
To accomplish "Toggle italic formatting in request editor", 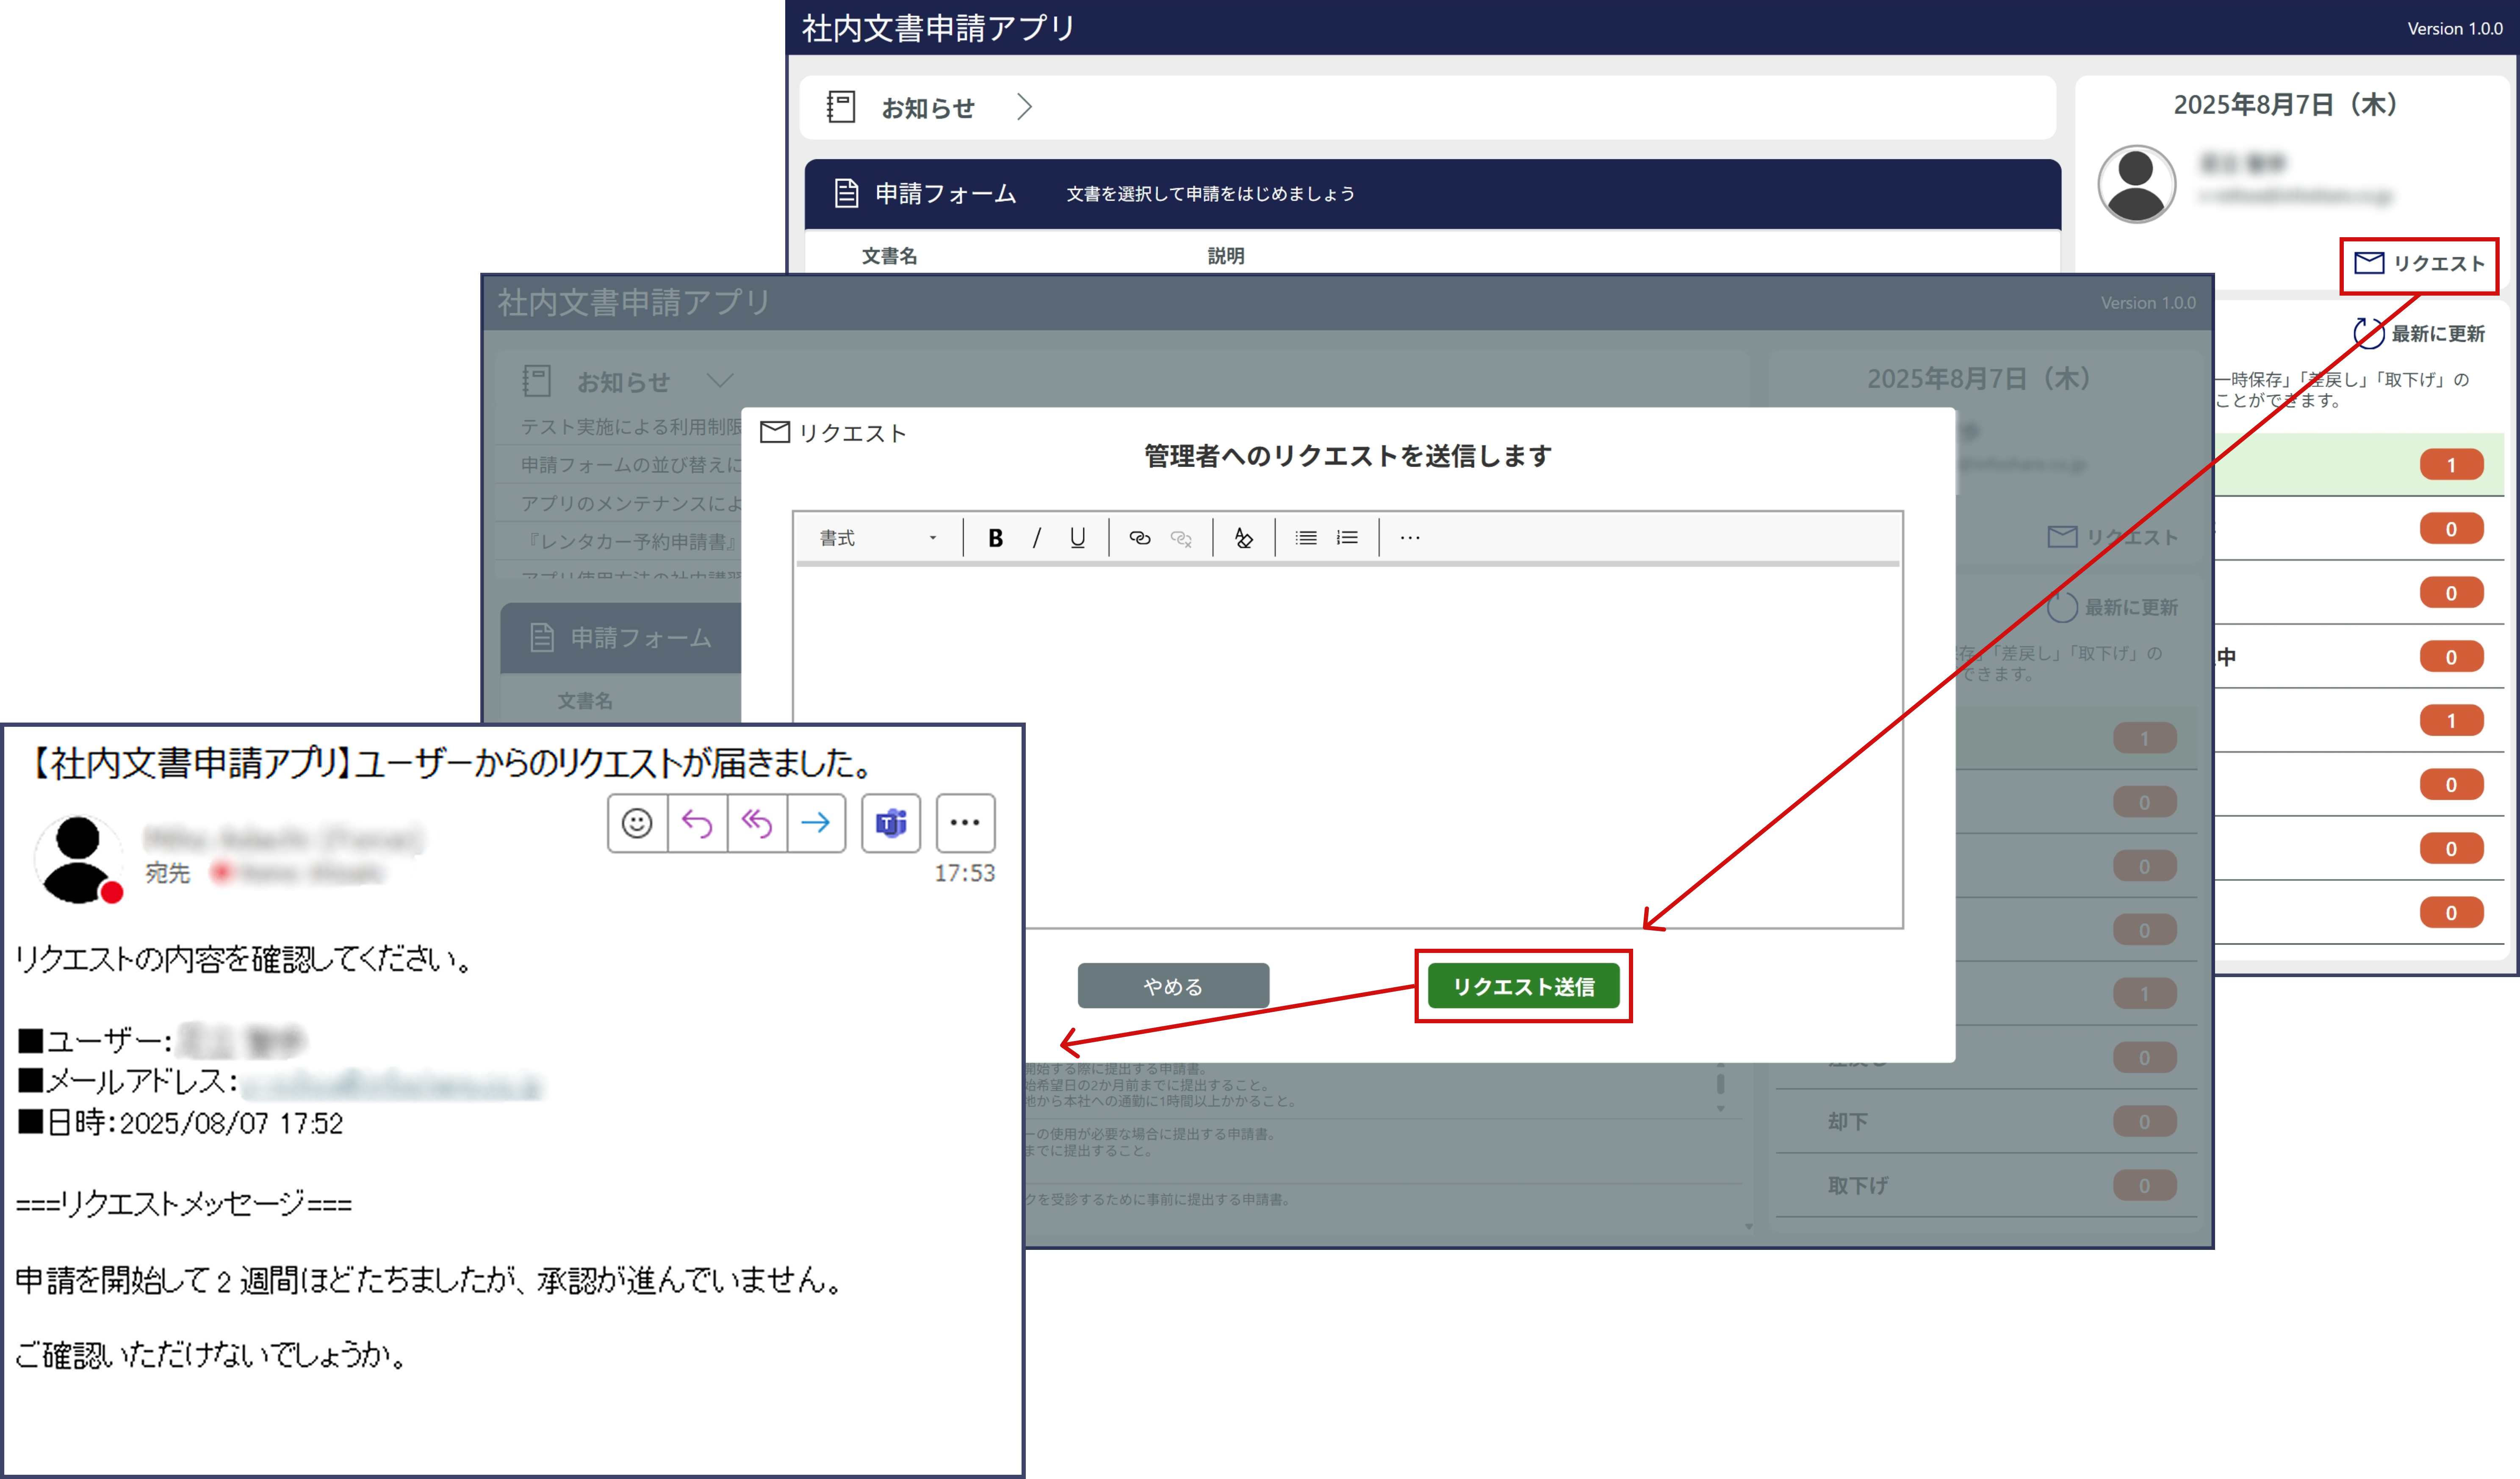I will pyautogui.click(x=1037, y=538).
